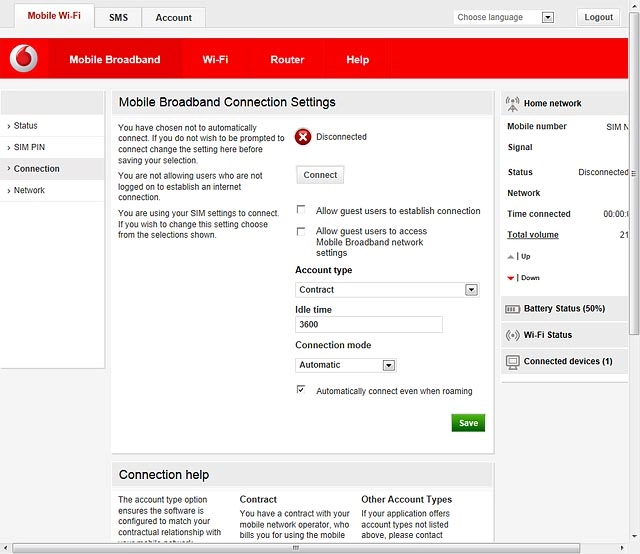The width and height of the screenshot is (640, 554).
Task: Uncheck Automatically connect even when roaming
Action: 301,389
